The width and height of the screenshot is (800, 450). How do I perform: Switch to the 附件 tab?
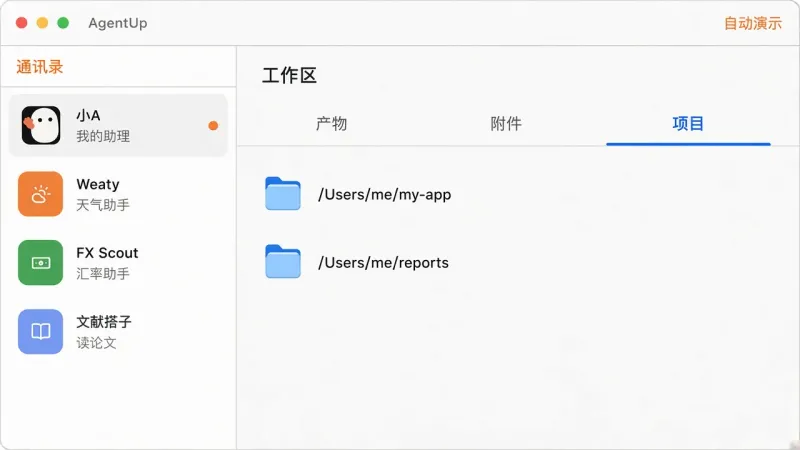506,123
